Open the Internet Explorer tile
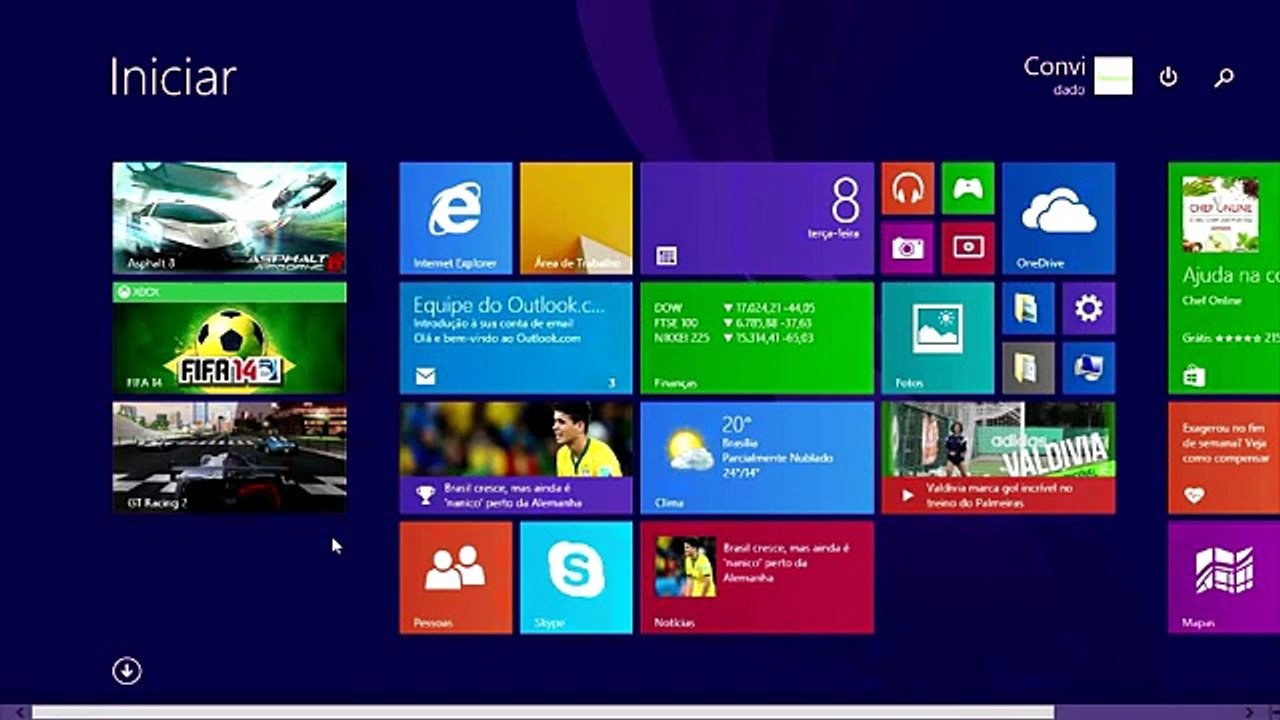 [456, 218]
